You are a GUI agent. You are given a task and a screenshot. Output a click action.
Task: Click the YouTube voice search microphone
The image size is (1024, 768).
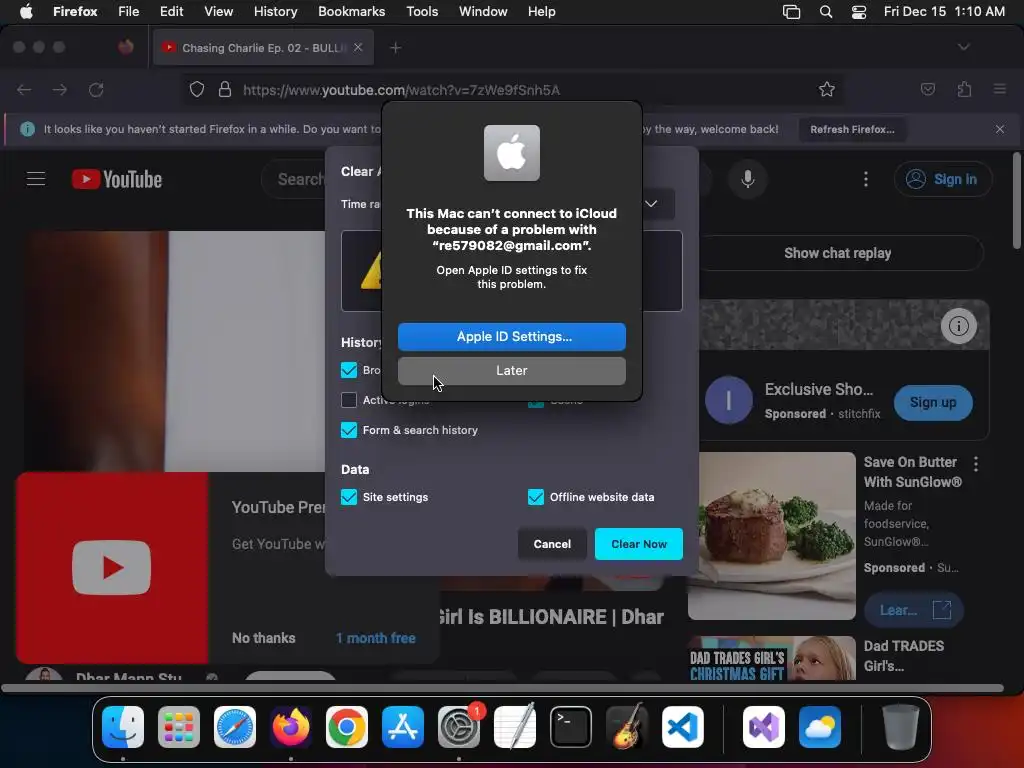tap(748, 179)
